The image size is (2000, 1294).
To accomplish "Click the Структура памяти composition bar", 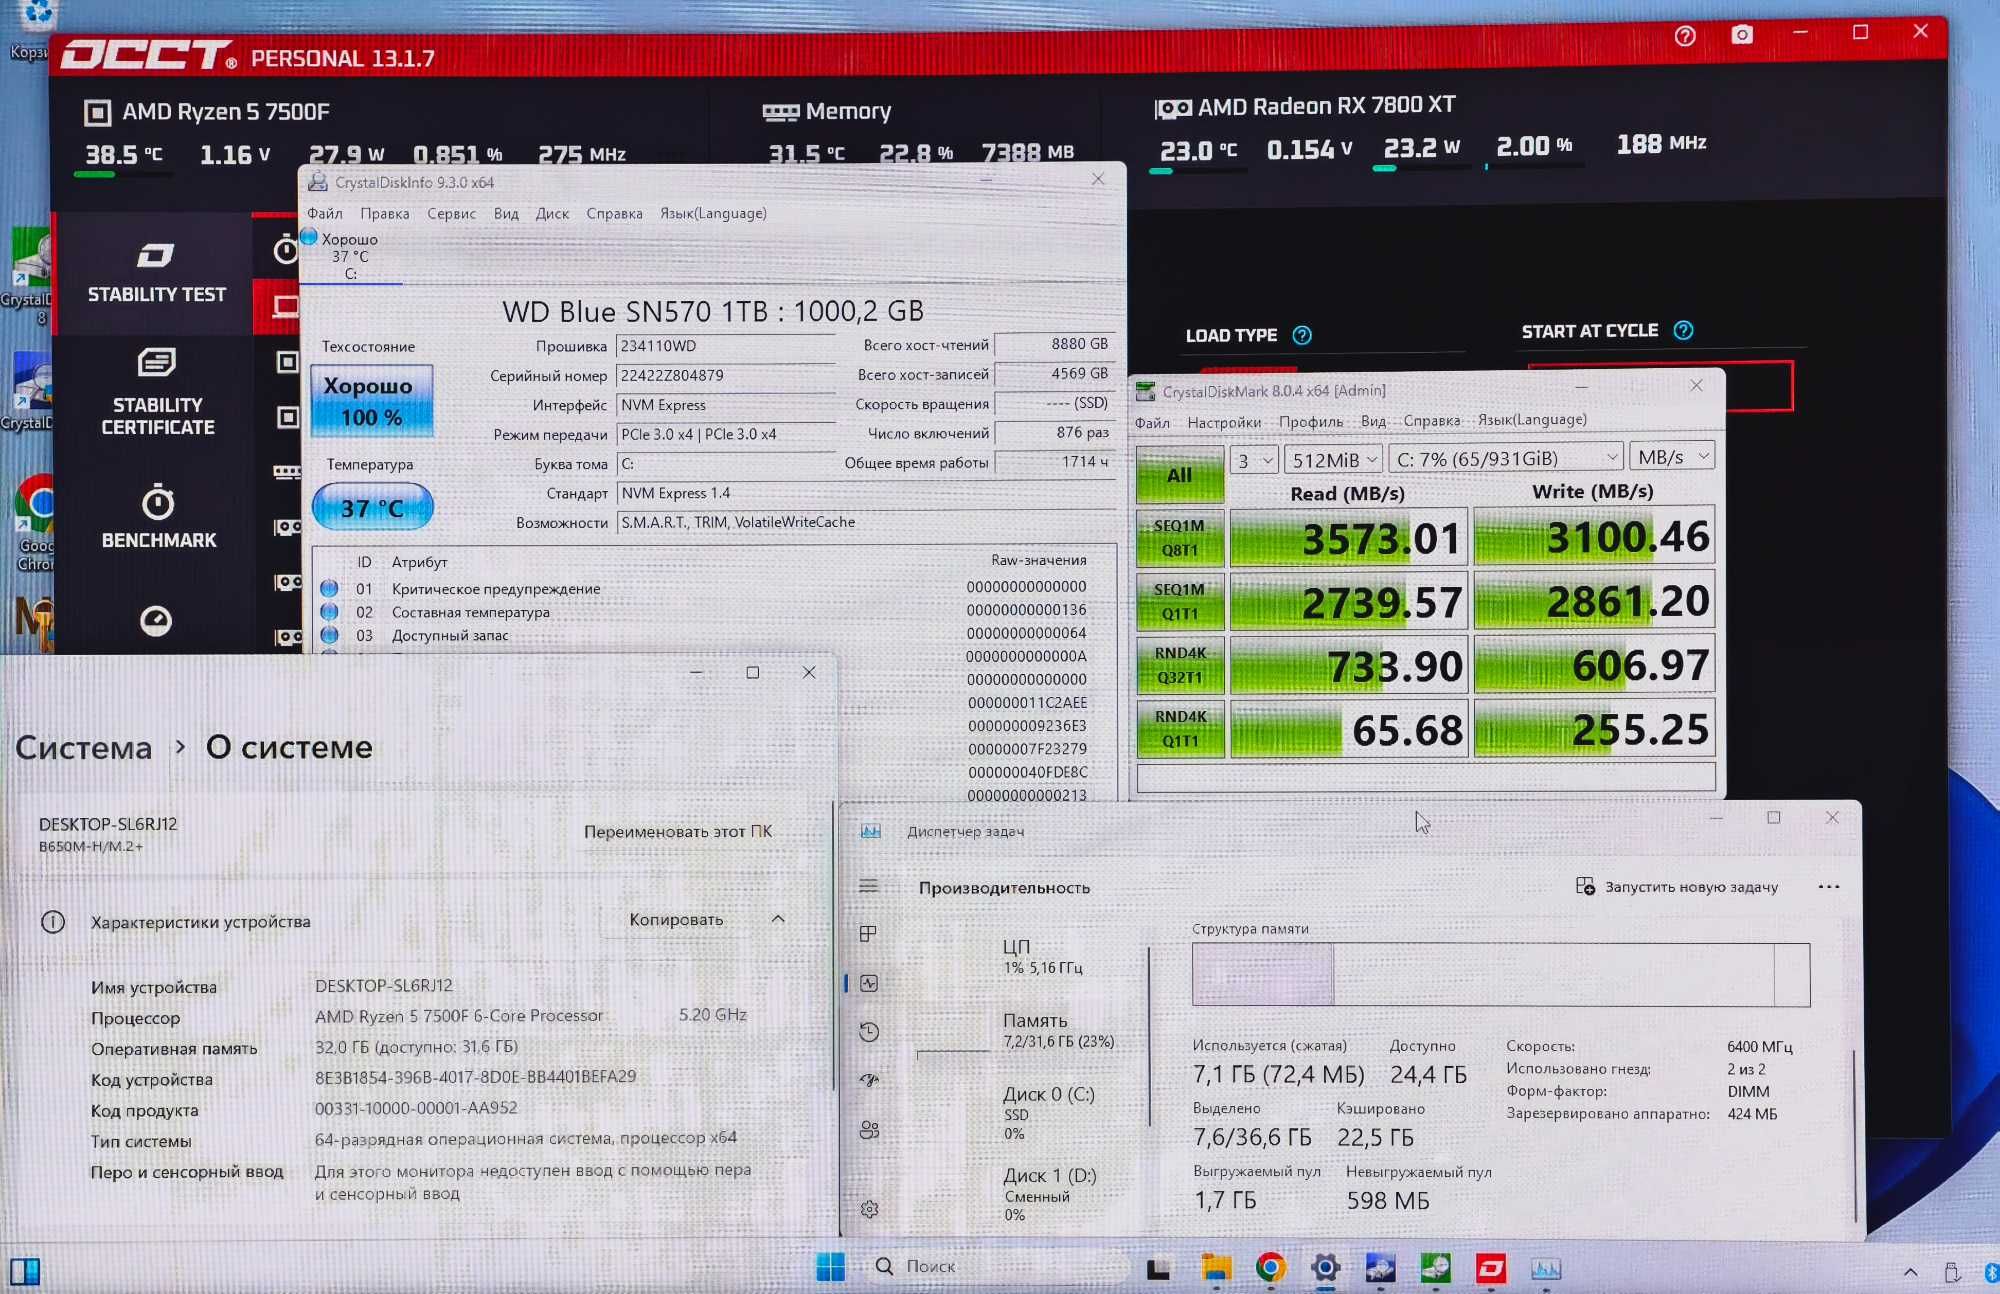I will [1501, 975].
